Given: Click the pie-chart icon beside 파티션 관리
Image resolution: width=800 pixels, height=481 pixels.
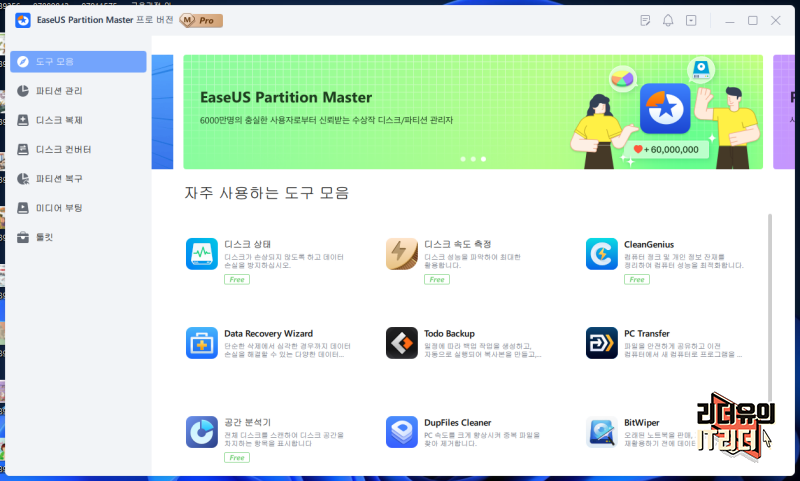Looking at the screenshot, I should (x=23, y=91).
